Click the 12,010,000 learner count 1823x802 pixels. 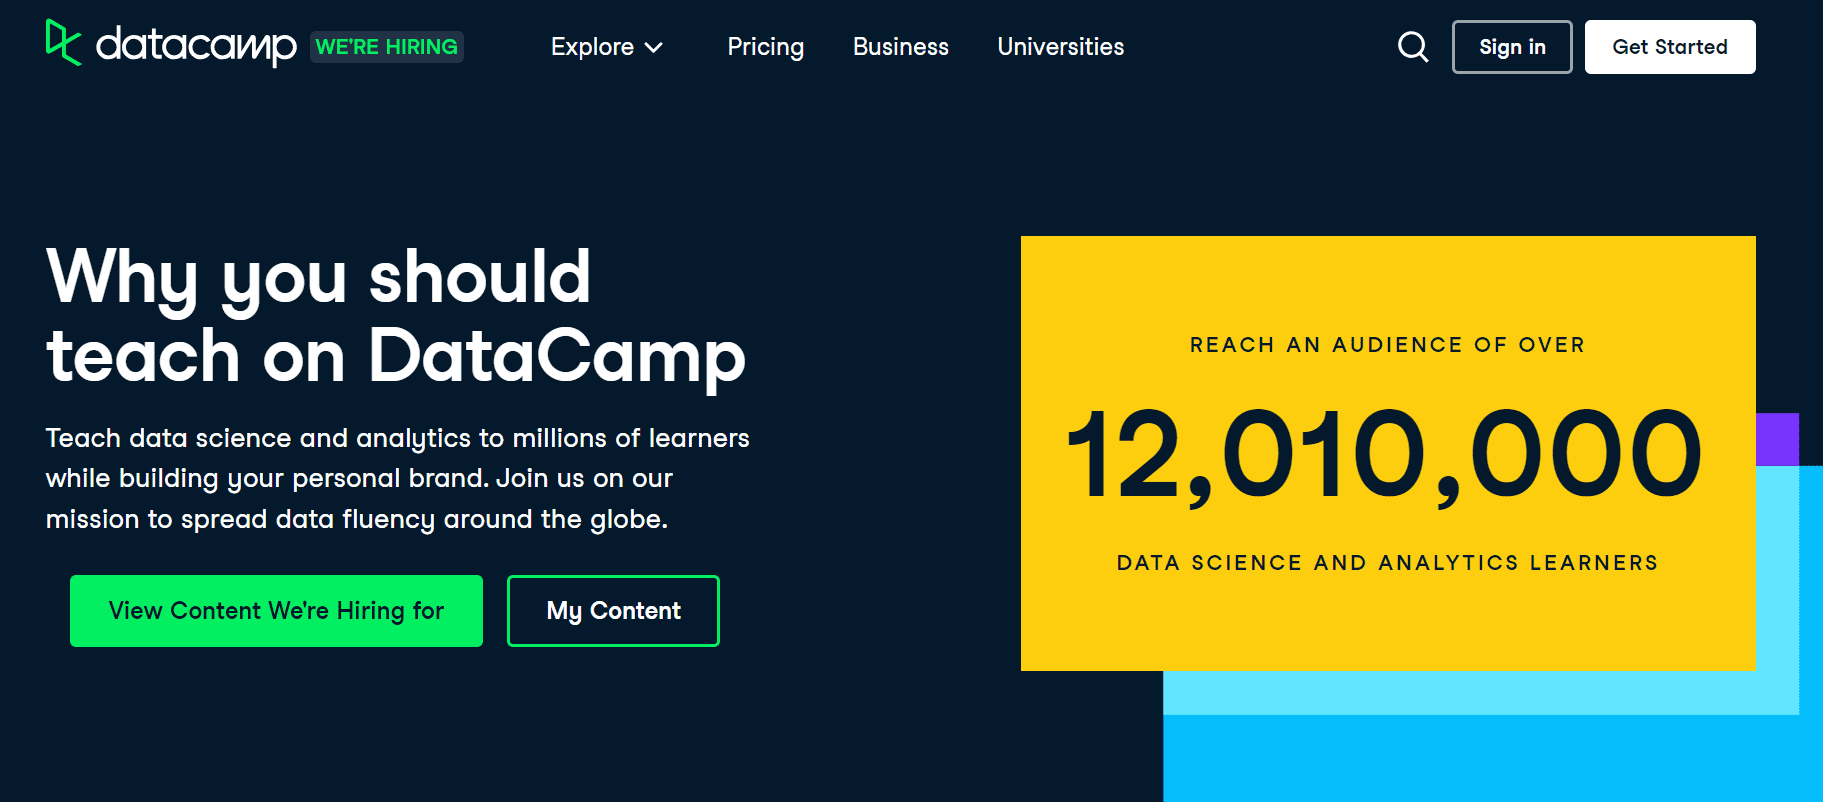(1386, 456)
